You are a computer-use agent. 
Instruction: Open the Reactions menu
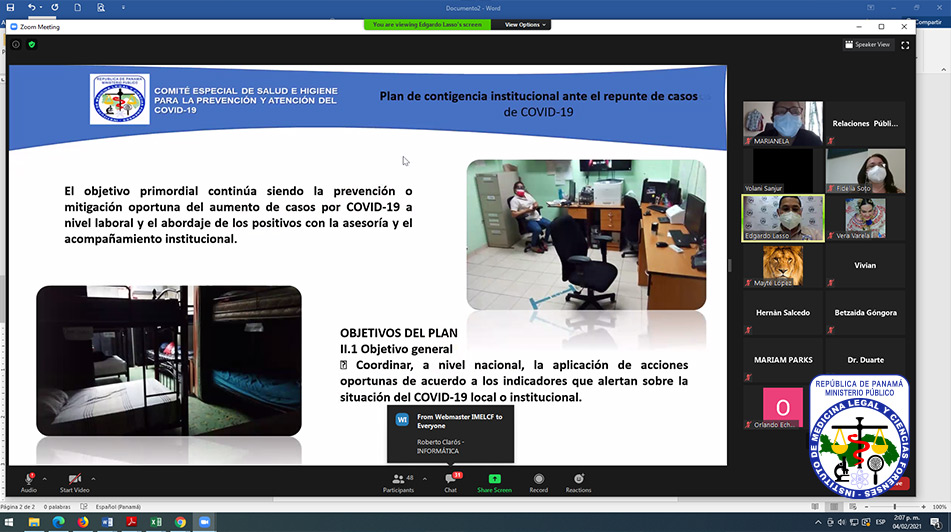tap(579, 483)
